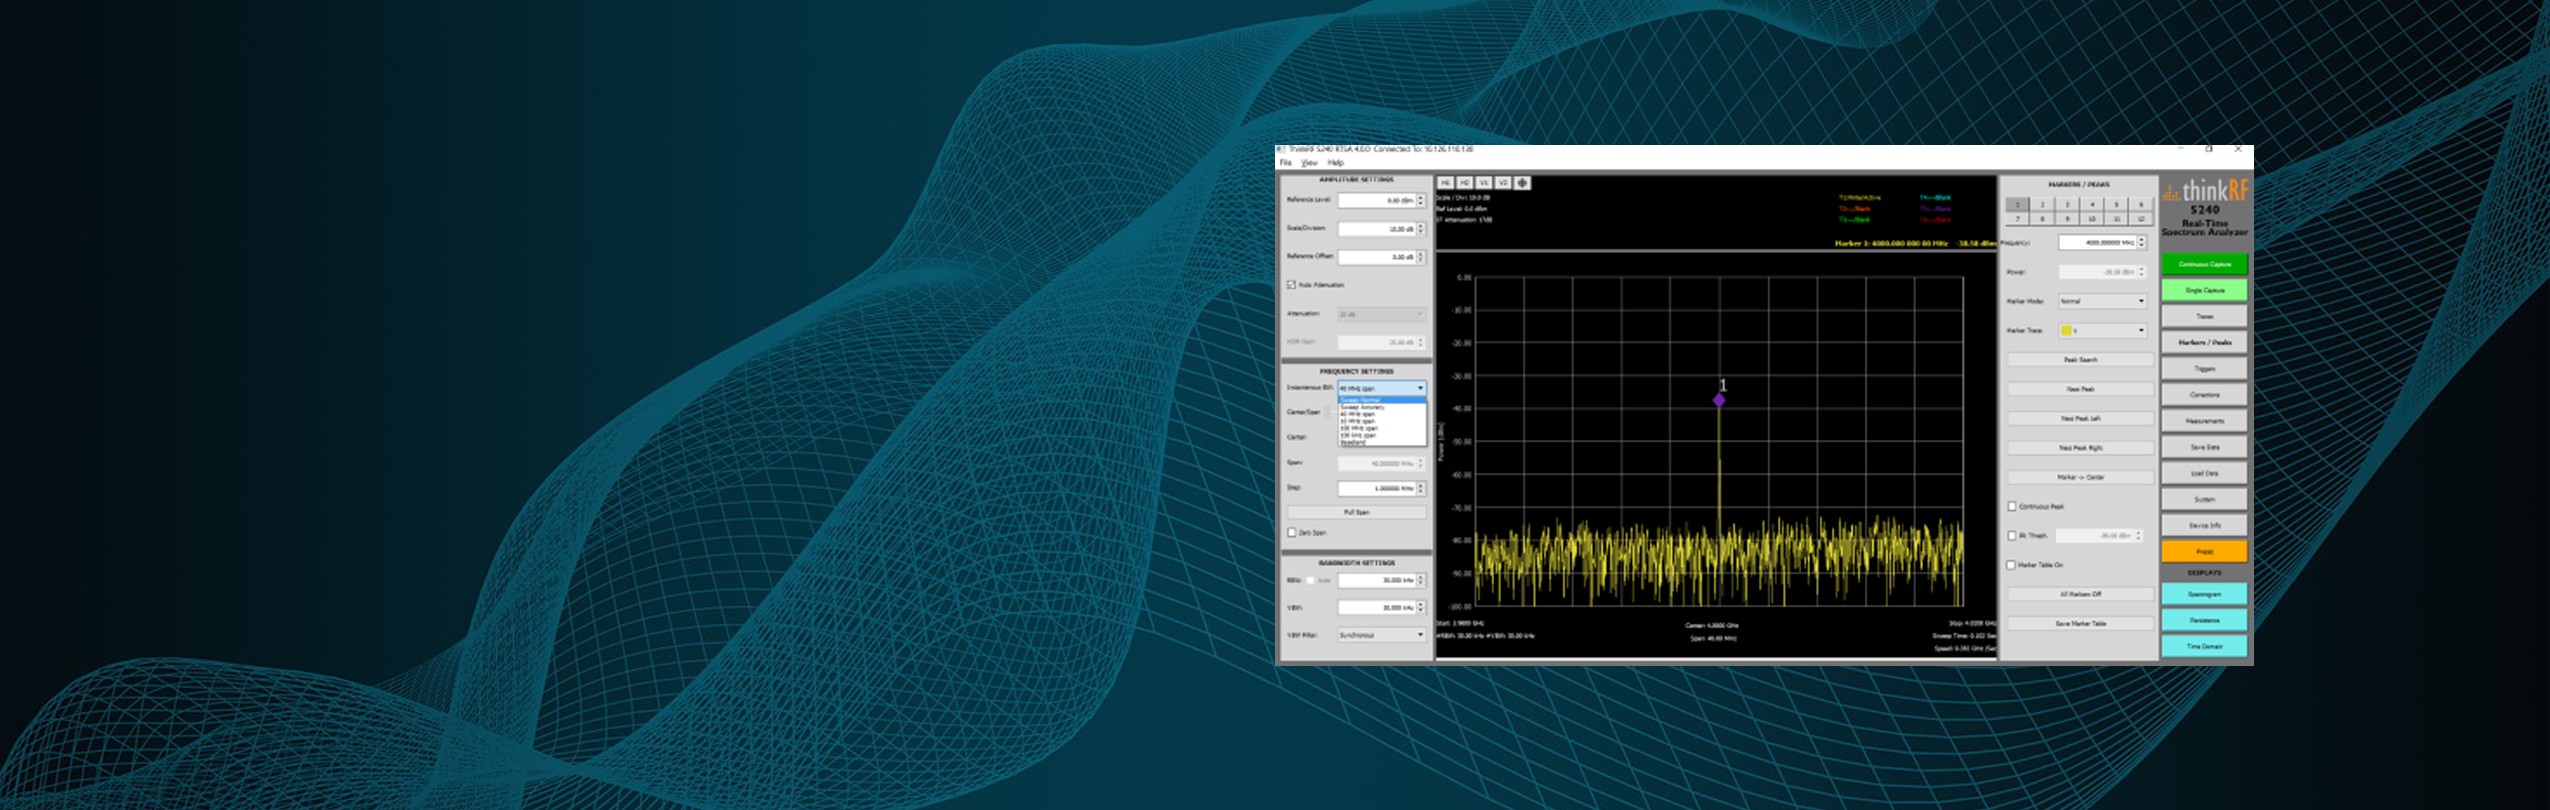Open the yellow Marker Trace color selector
Viewport: 2550px width, 810px height.
[2101, 330]
